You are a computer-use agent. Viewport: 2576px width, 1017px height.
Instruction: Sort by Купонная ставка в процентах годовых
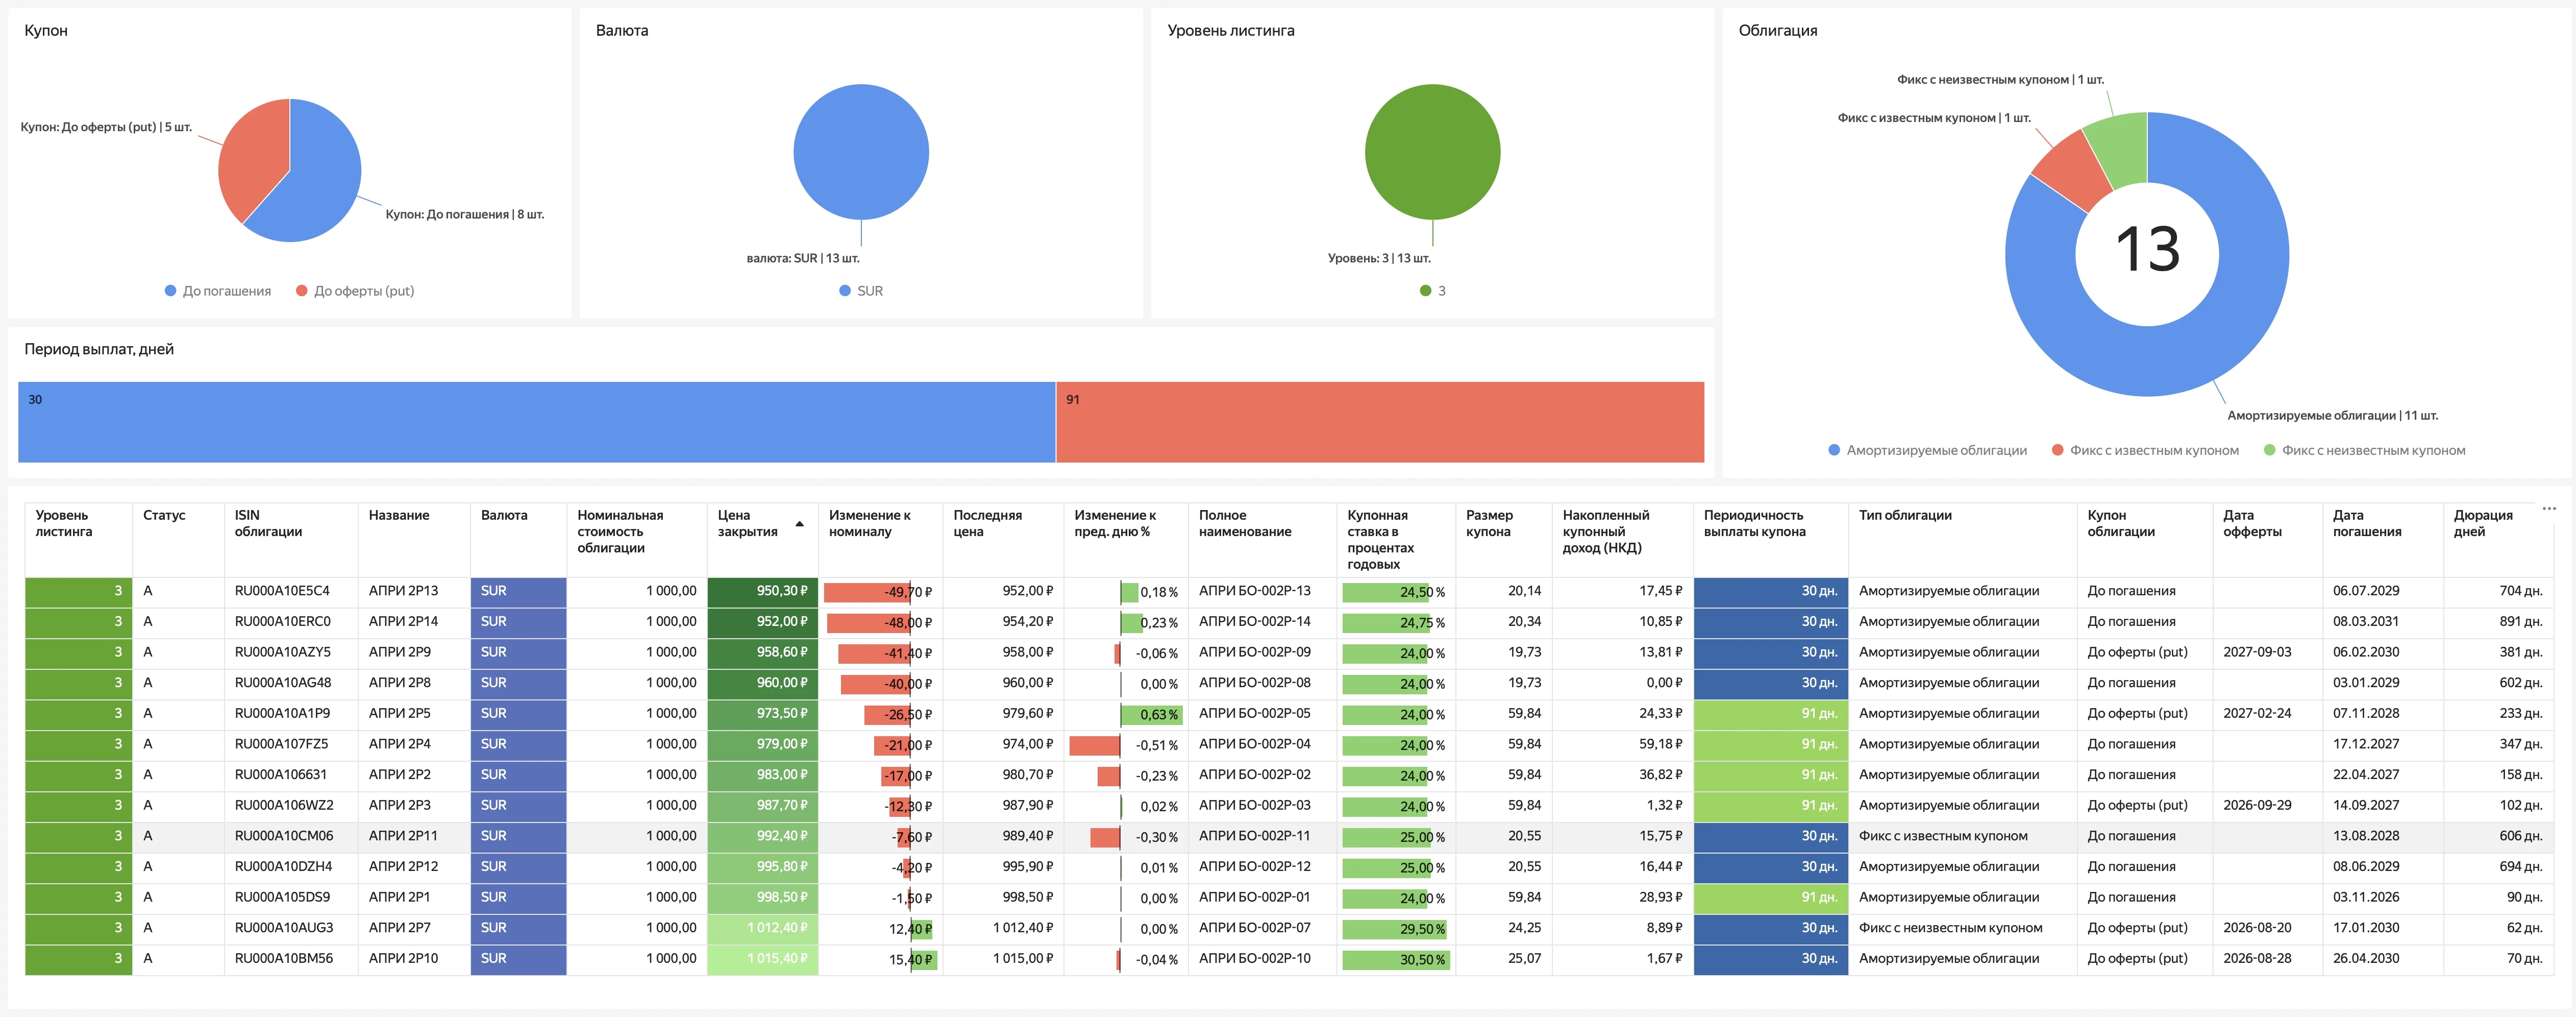click(x=1380, y=539)
